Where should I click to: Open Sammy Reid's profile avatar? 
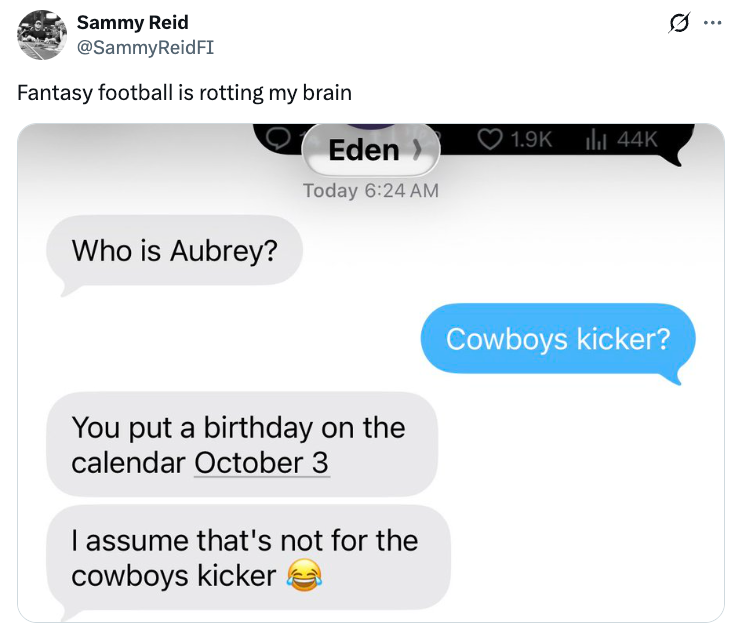pos(42,35)
